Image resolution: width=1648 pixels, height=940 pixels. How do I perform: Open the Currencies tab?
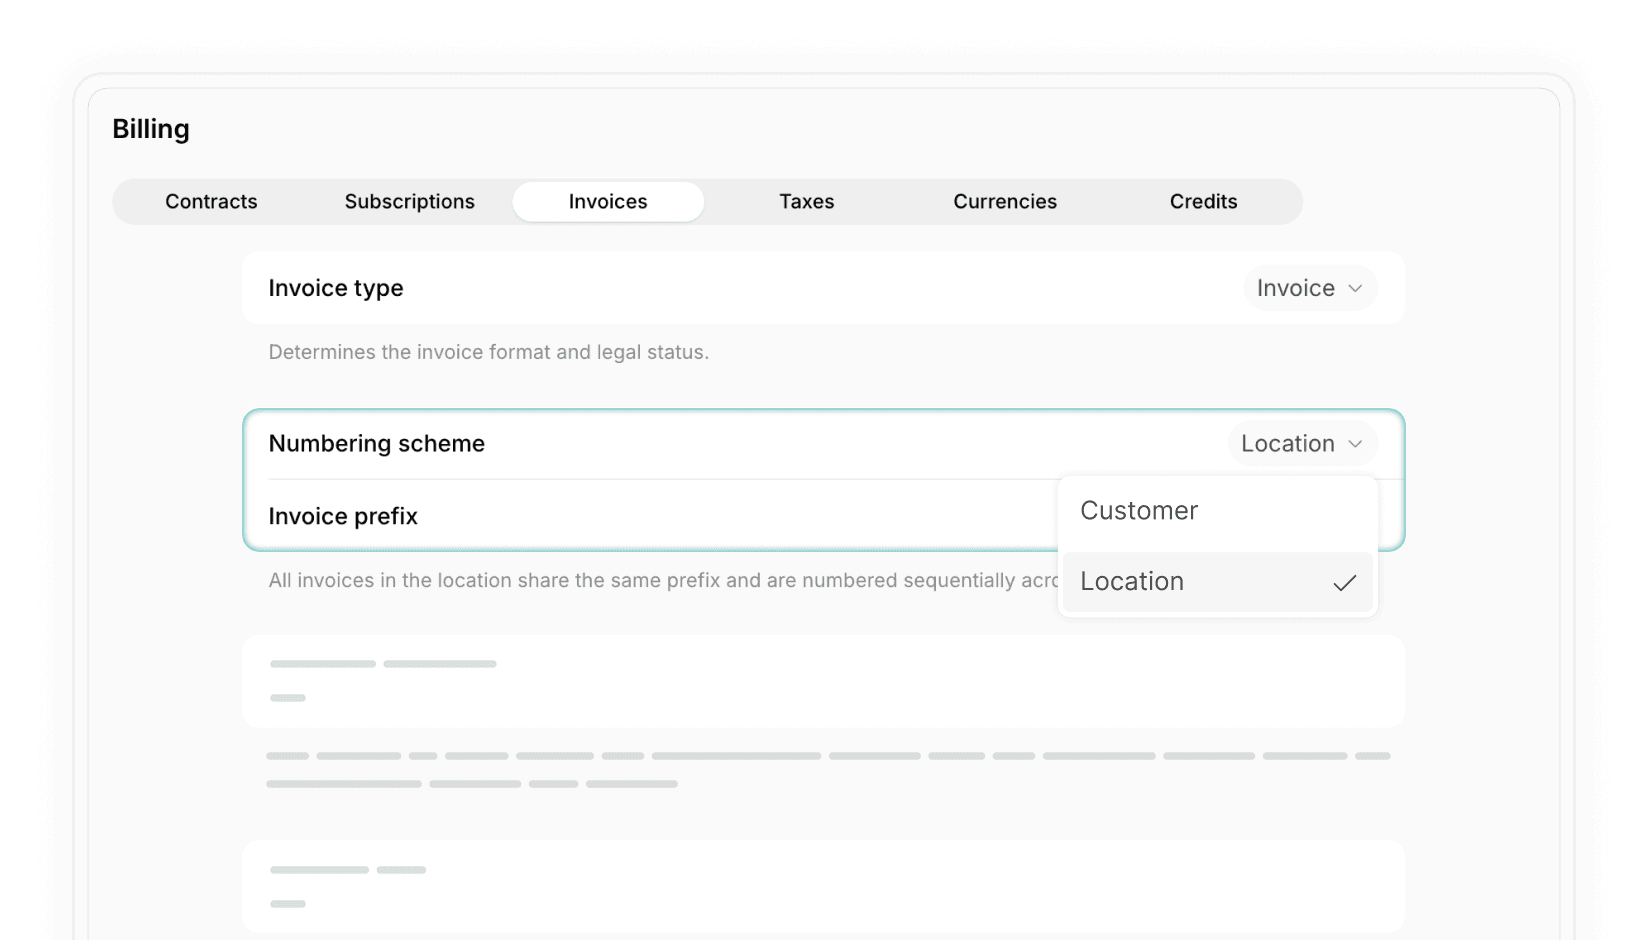(x=1004, y=202)
